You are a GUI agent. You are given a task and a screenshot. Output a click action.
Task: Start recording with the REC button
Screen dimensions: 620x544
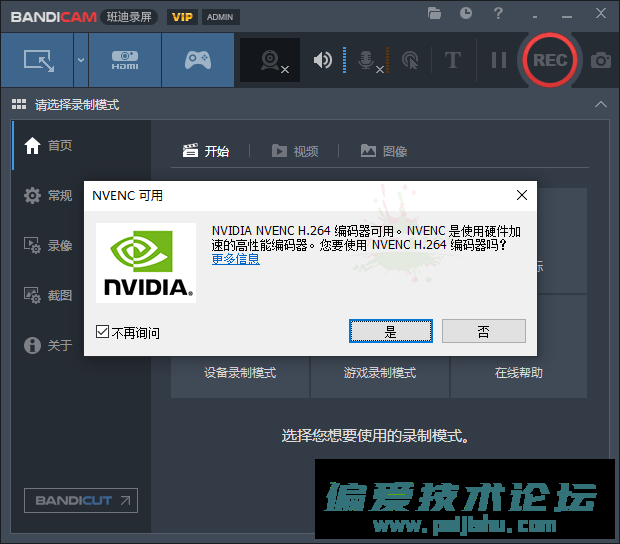[x=549, y=60]
